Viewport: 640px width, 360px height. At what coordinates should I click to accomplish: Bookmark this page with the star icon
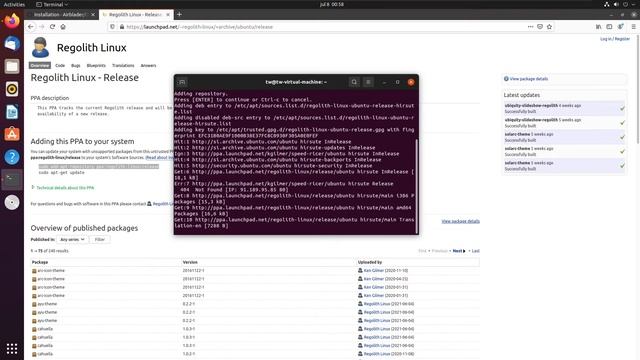tap(549, 27)
